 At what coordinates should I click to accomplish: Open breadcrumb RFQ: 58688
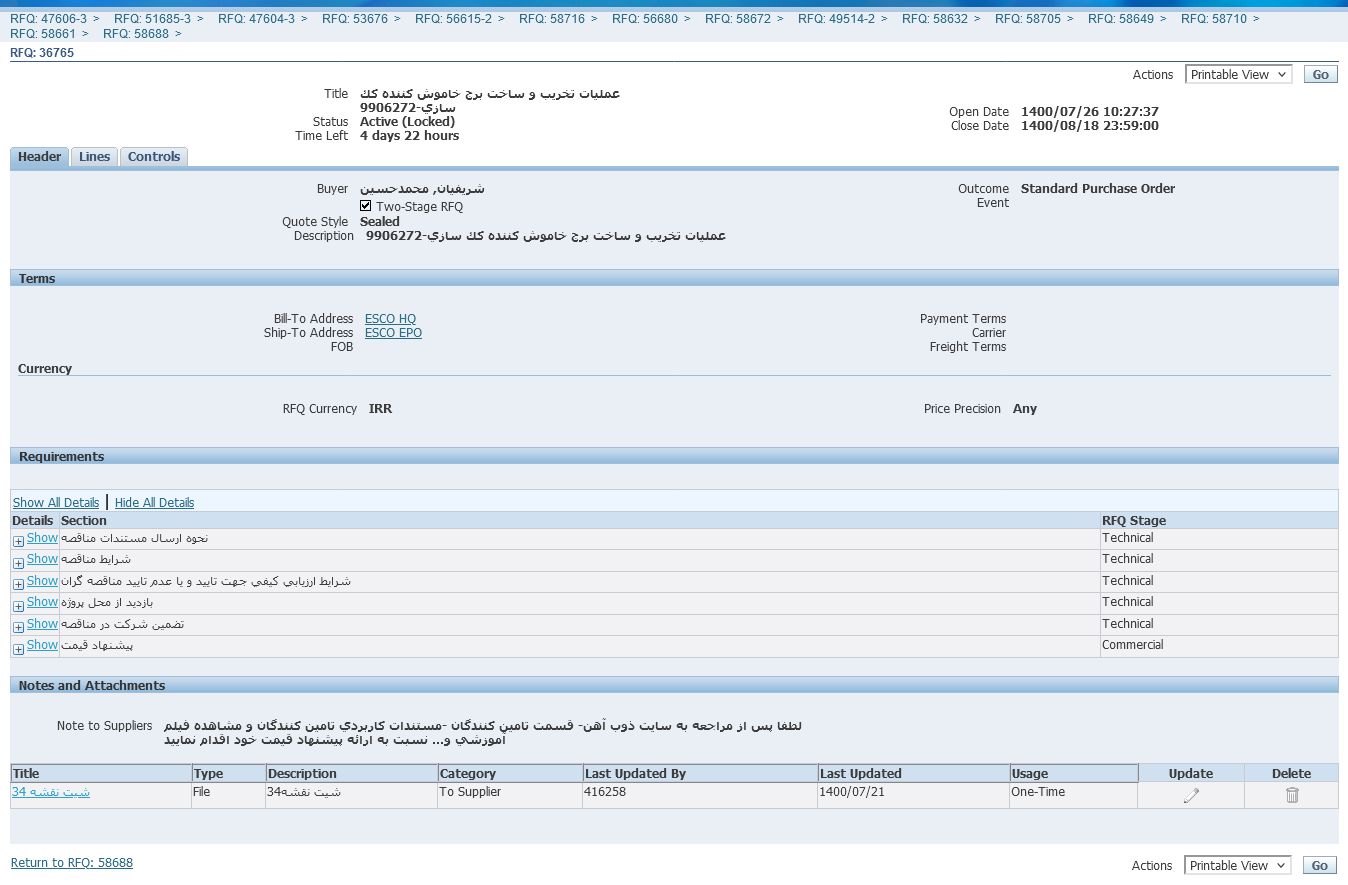(x=136, y=34)
